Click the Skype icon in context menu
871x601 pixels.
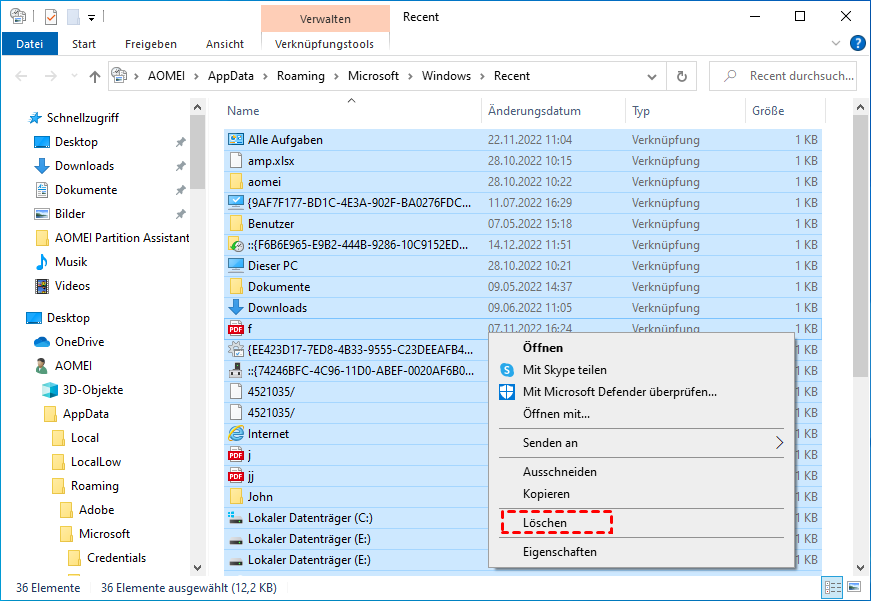tap(507, 369)
